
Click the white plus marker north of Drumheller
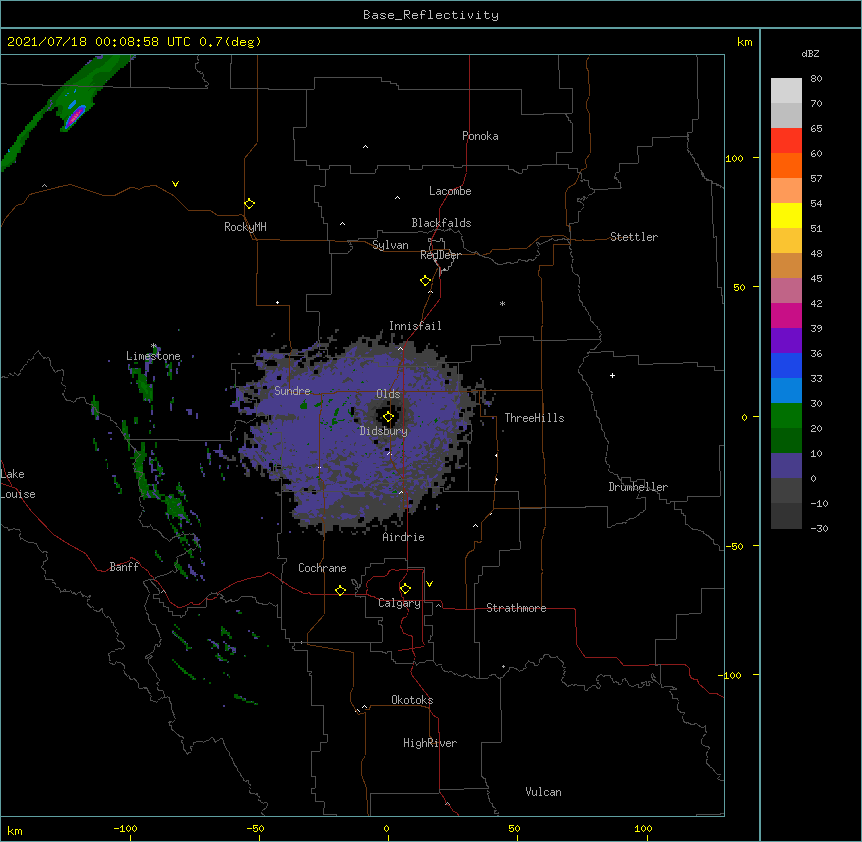pos(612,375)
